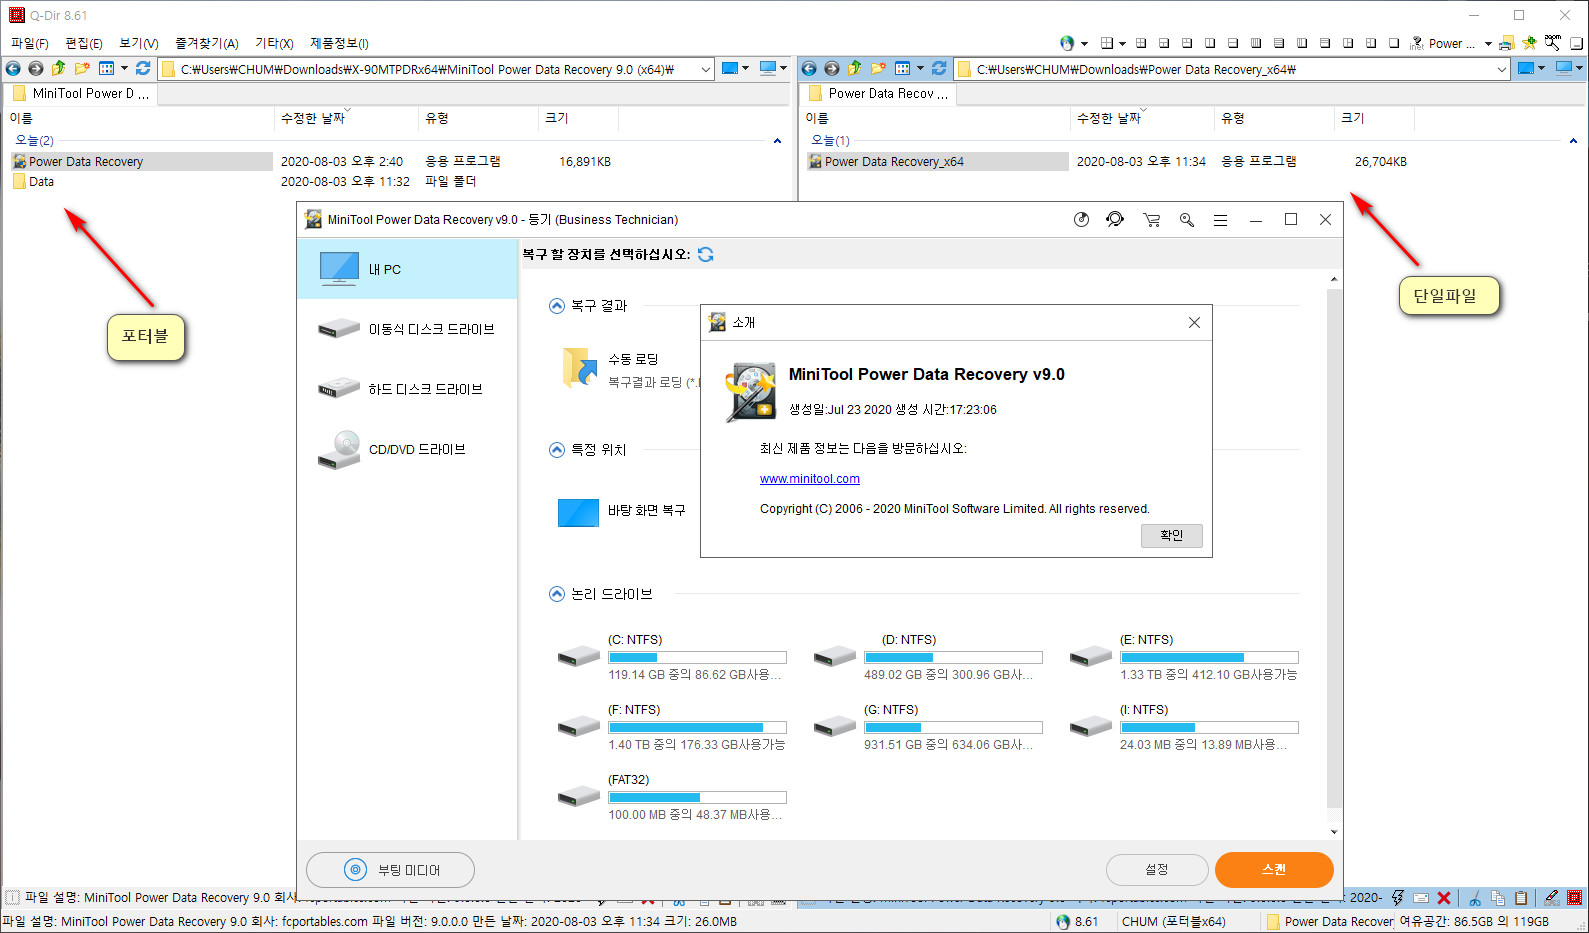Refresh the left Q-Dir pane
The width and height of the screenshot is (1589, 933).
click(x=143, y=68)
